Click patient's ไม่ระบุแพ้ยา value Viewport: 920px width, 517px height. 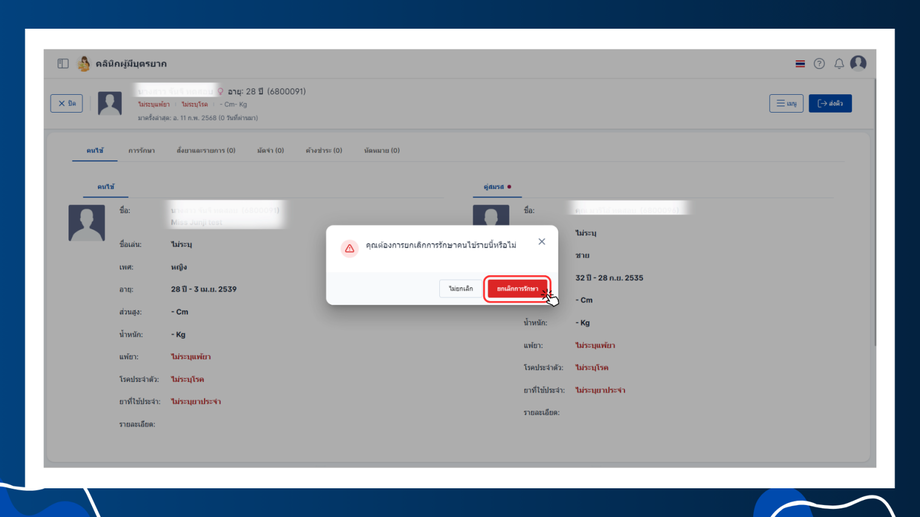(x=191, y=357)
